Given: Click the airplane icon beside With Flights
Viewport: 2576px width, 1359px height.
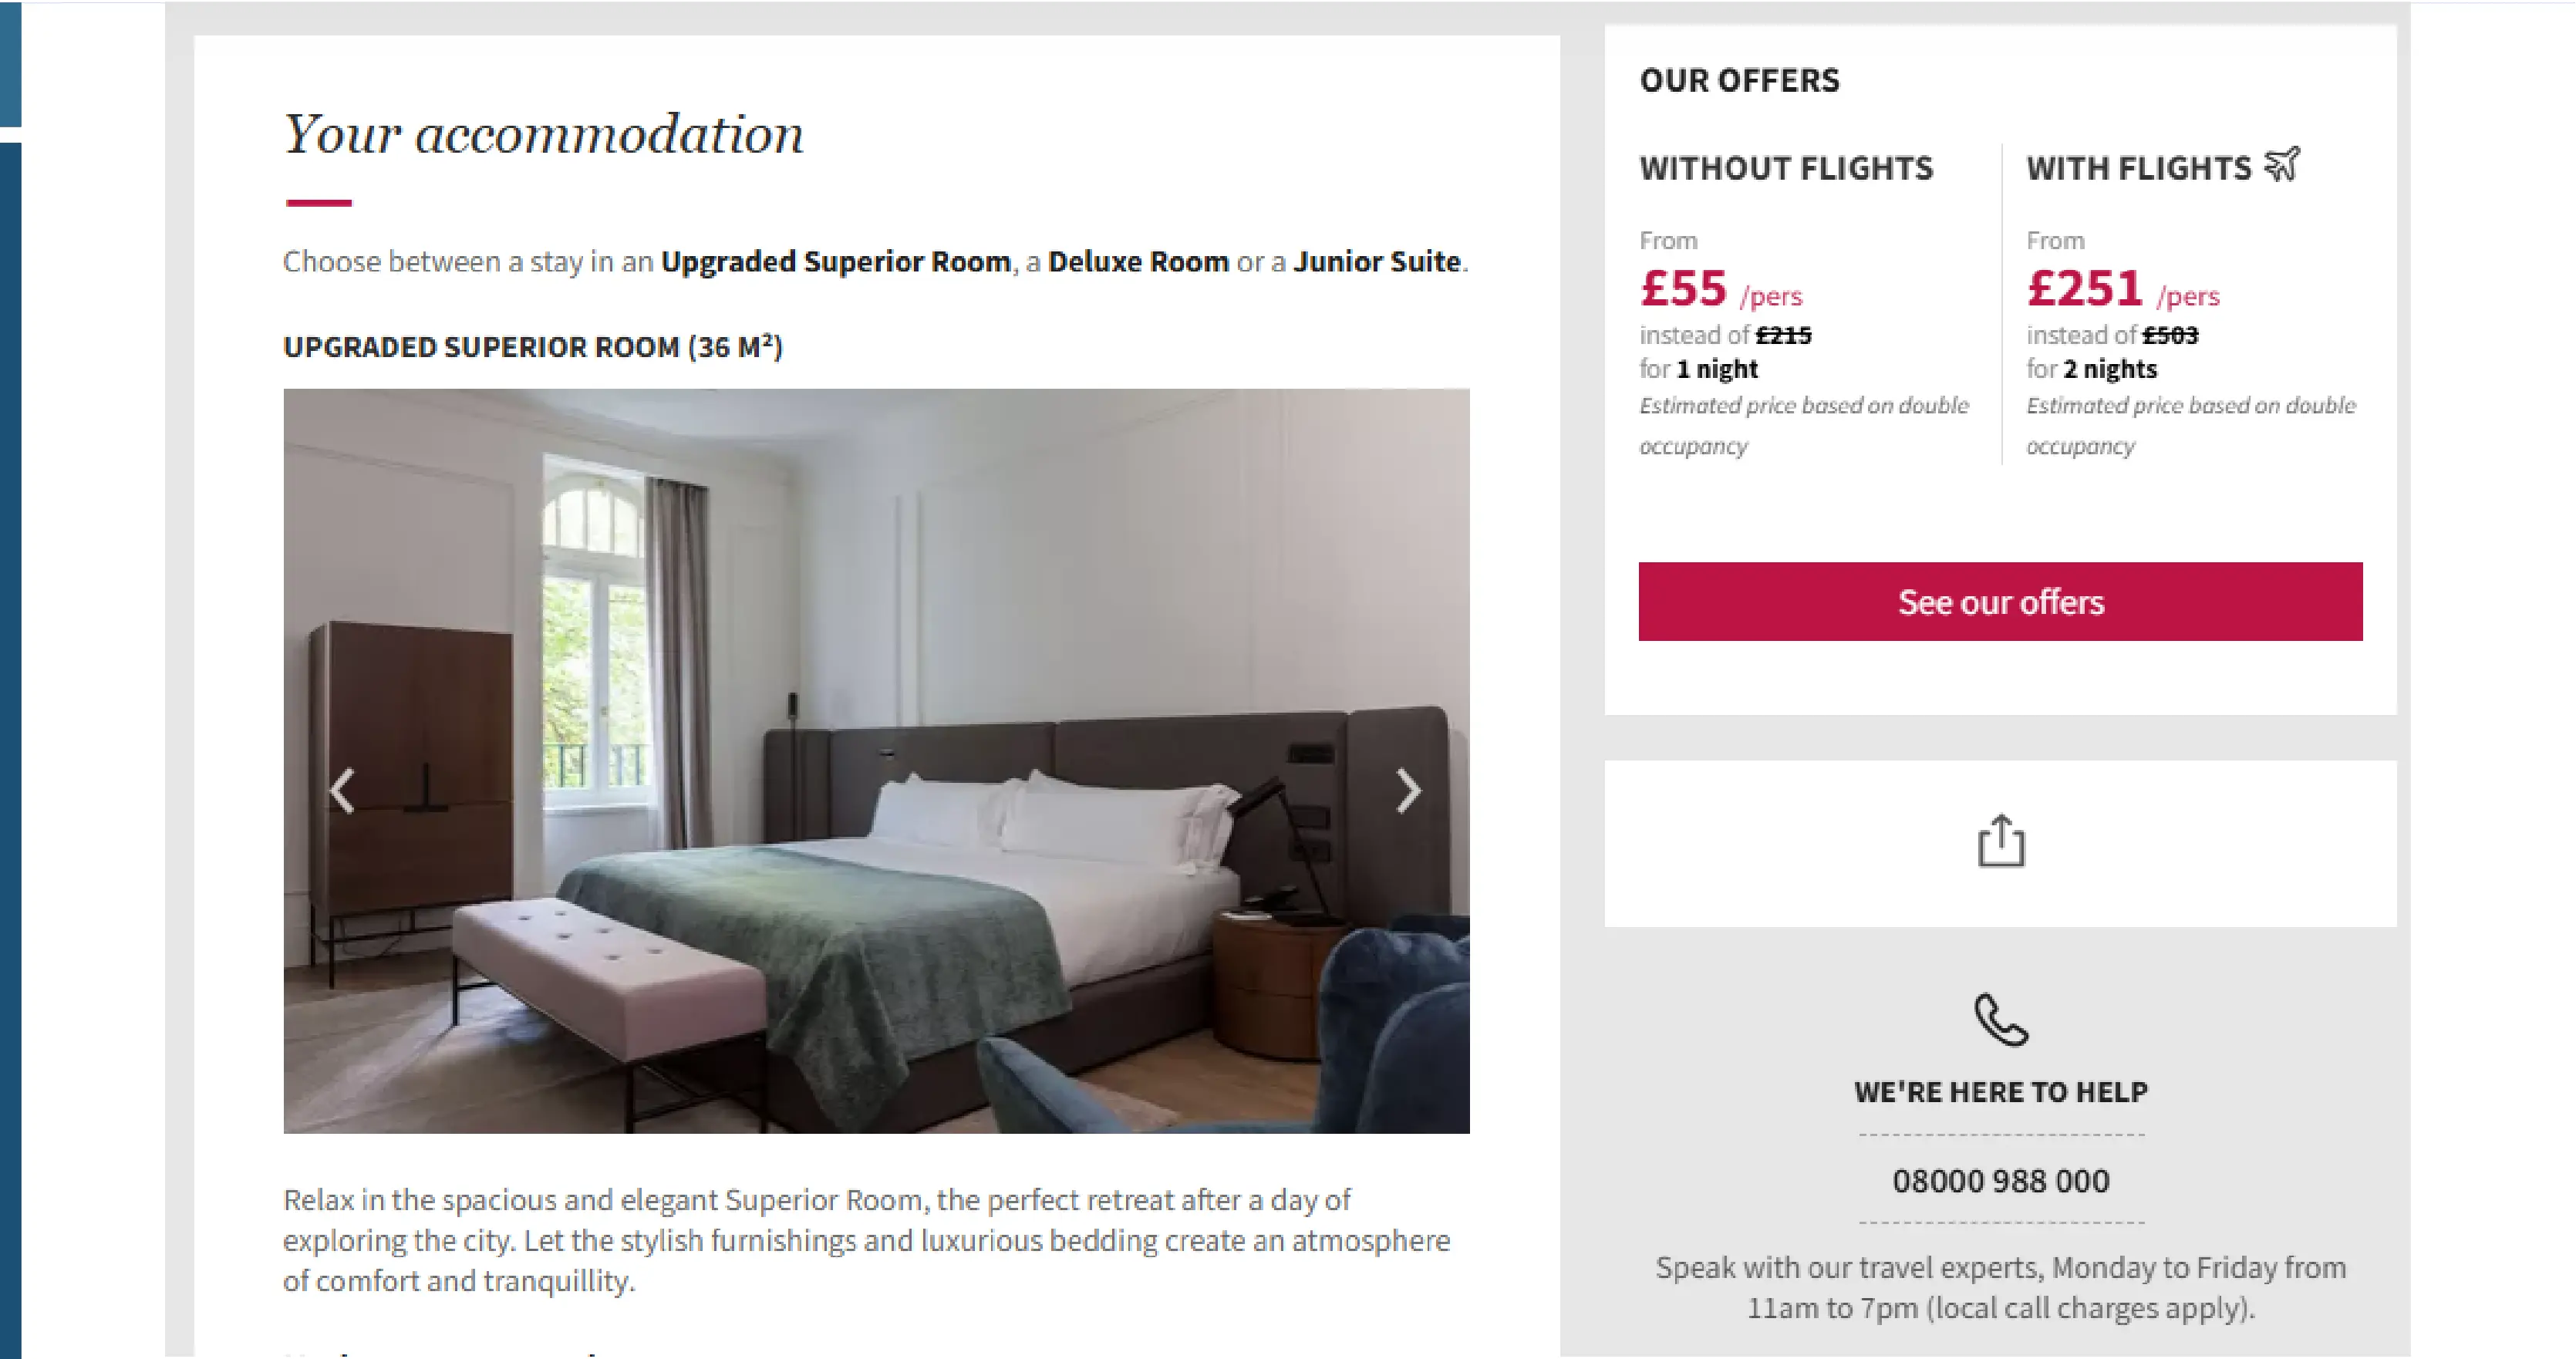Looking at the screenshot, I should [x=2283, y=164].
